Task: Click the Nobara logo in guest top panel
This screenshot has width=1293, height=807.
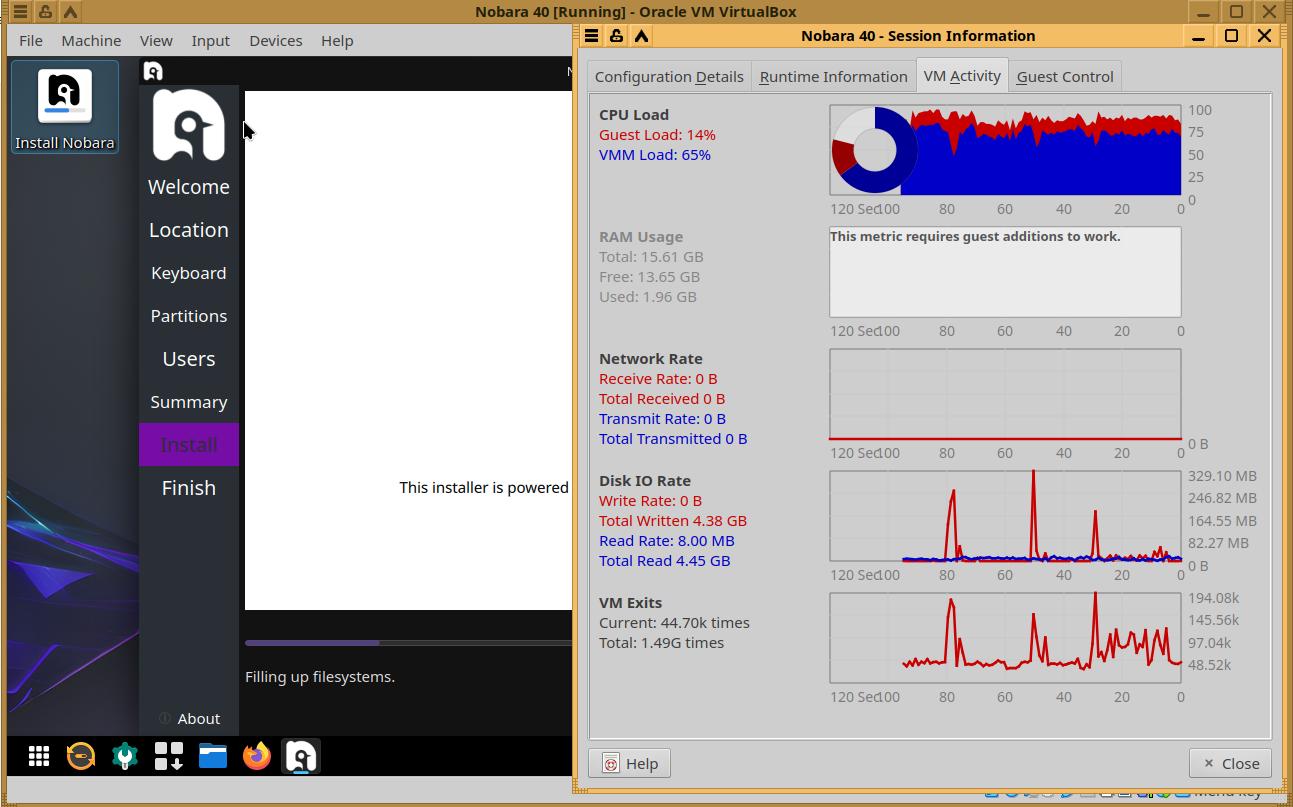Action: pyautogui.click(x=153, y=71)
